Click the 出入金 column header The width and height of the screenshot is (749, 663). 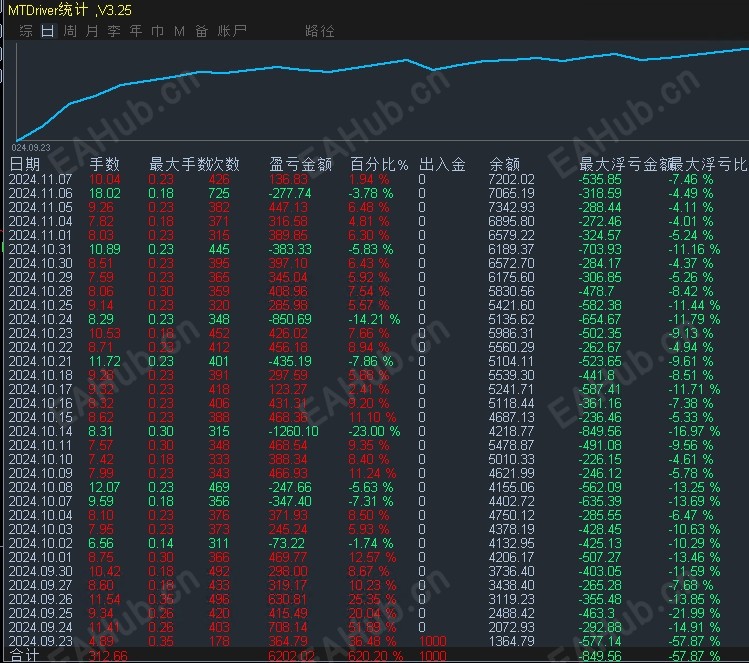442,164
